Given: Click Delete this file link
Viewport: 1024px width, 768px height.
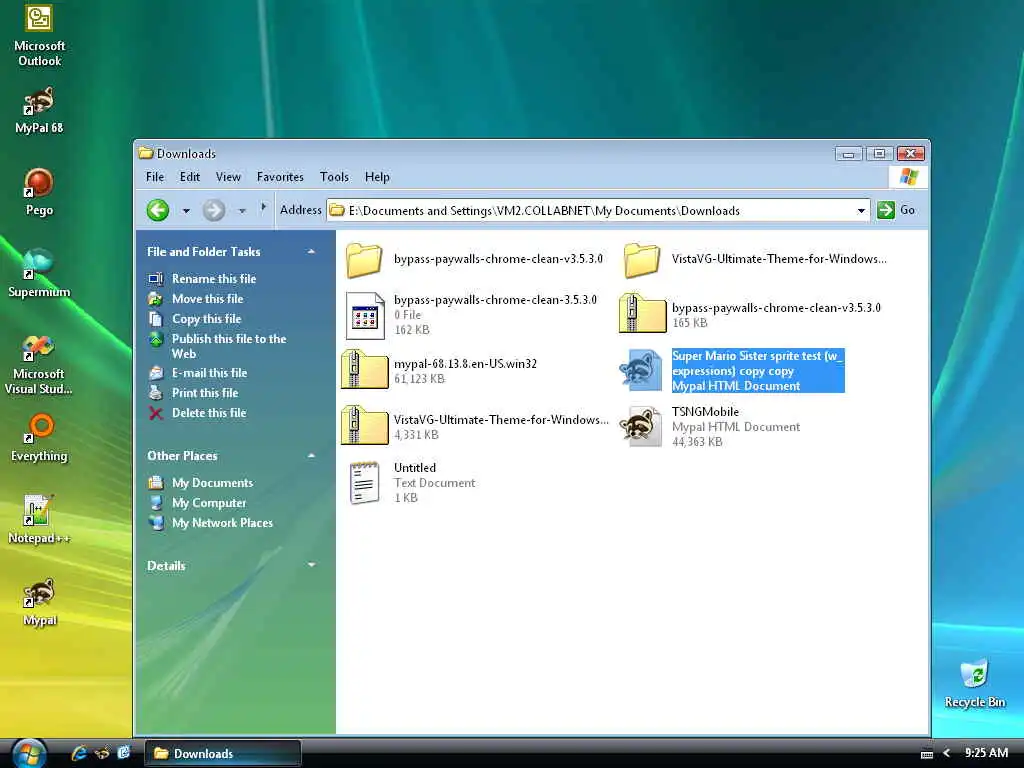Looking at the screenshot, I should 209,413.
